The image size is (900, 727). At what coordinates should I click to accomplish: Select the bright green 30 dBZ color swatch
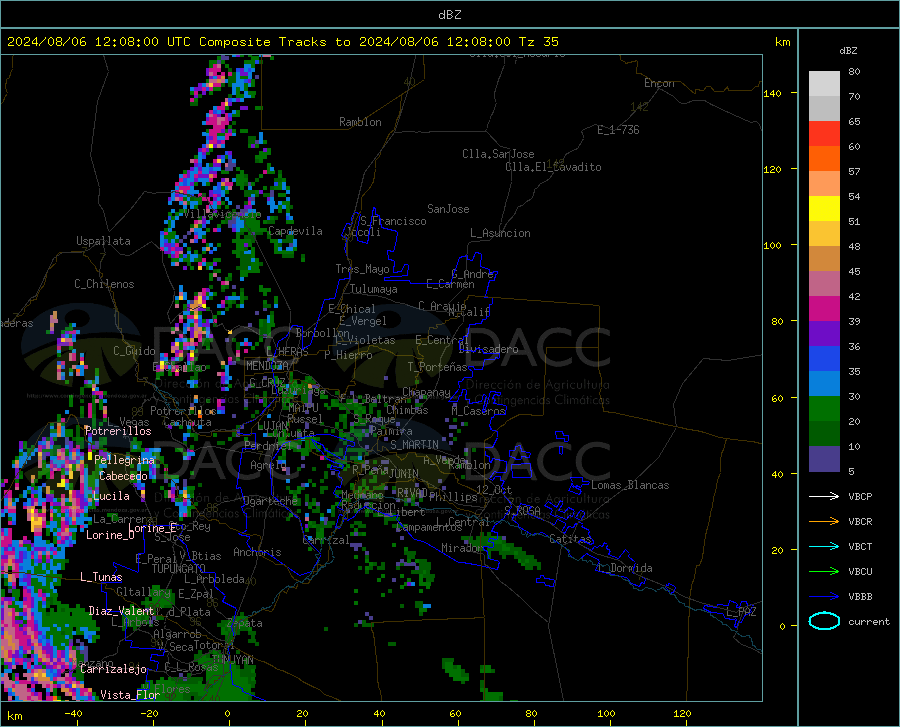coord(824,409)
